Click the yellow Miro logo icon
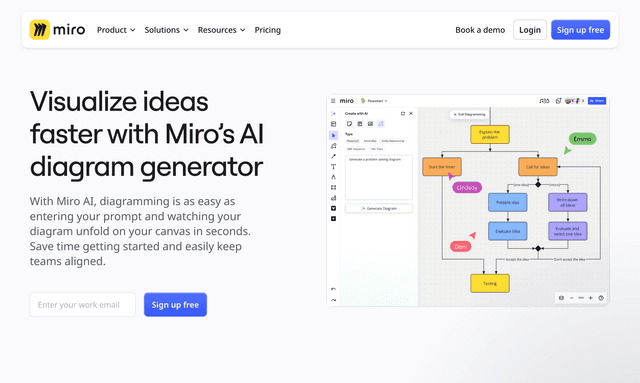This screenshot has height=383, width=640. point(40,30)
